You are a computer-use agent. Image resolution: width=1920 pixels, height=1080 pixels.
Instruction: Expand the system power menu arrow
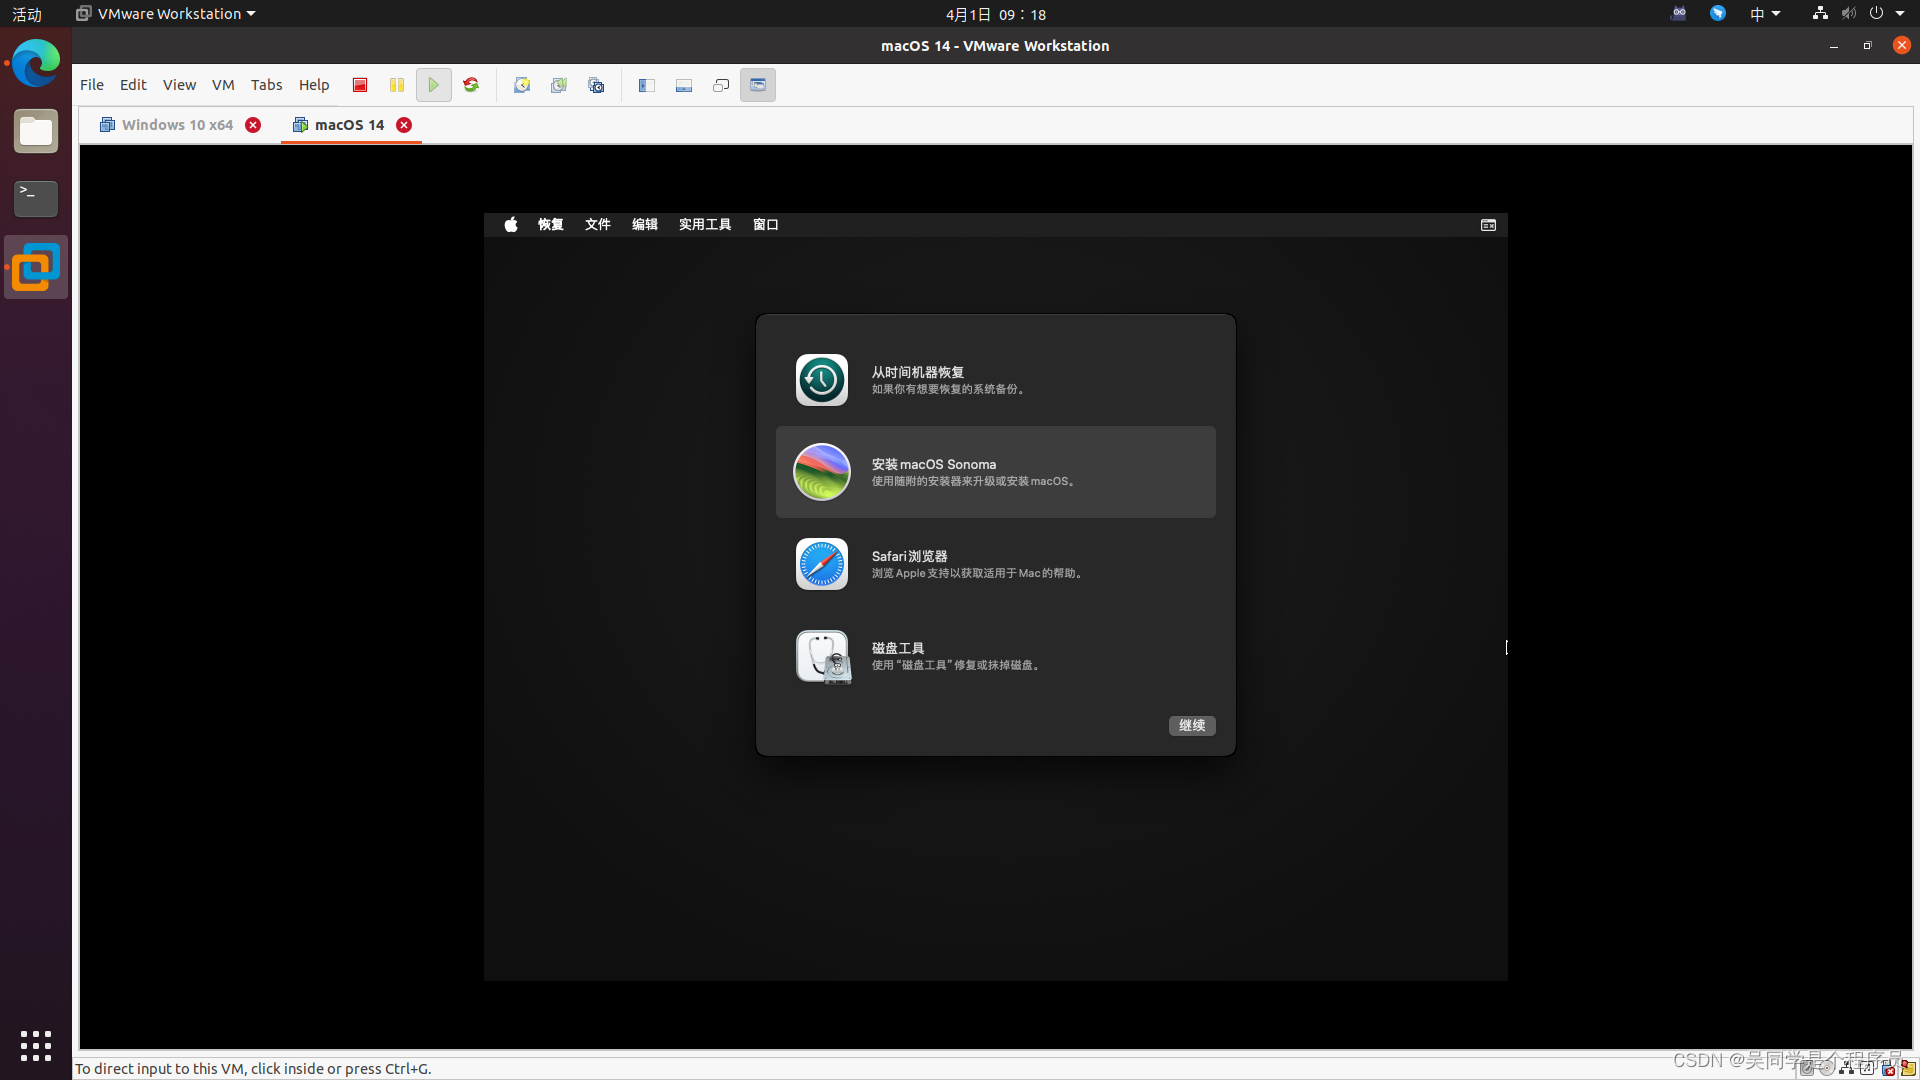click(x=1900, y=14)
